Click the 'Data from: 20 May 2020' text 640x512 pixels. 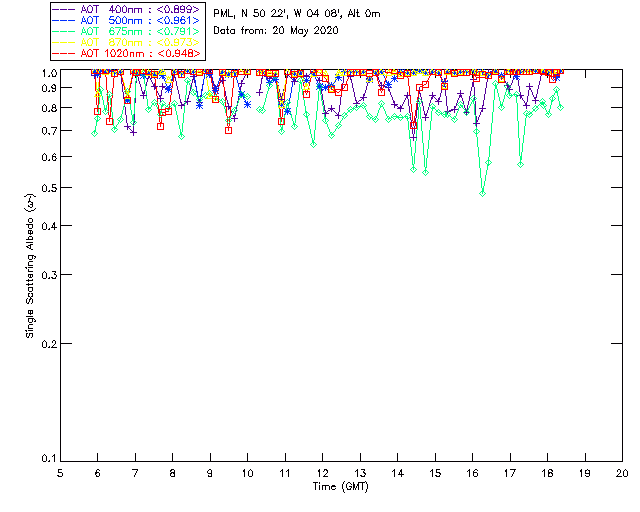[276, 31]
